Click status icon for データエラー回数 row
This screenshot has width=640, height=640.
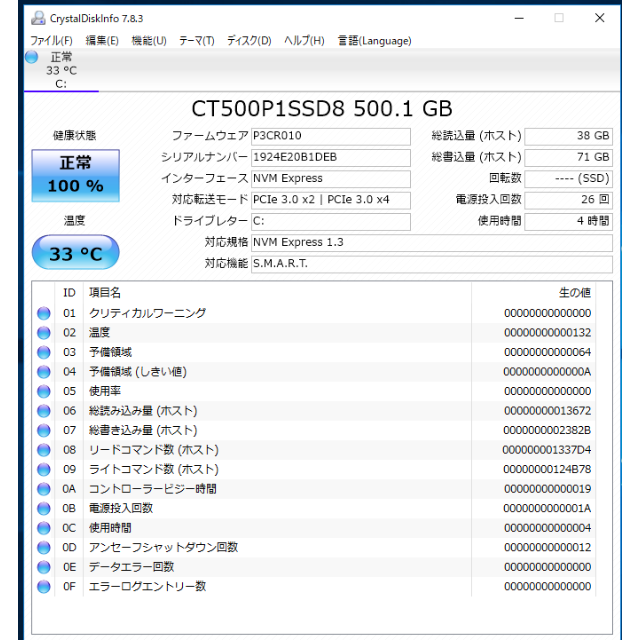(x=44, y=567)
